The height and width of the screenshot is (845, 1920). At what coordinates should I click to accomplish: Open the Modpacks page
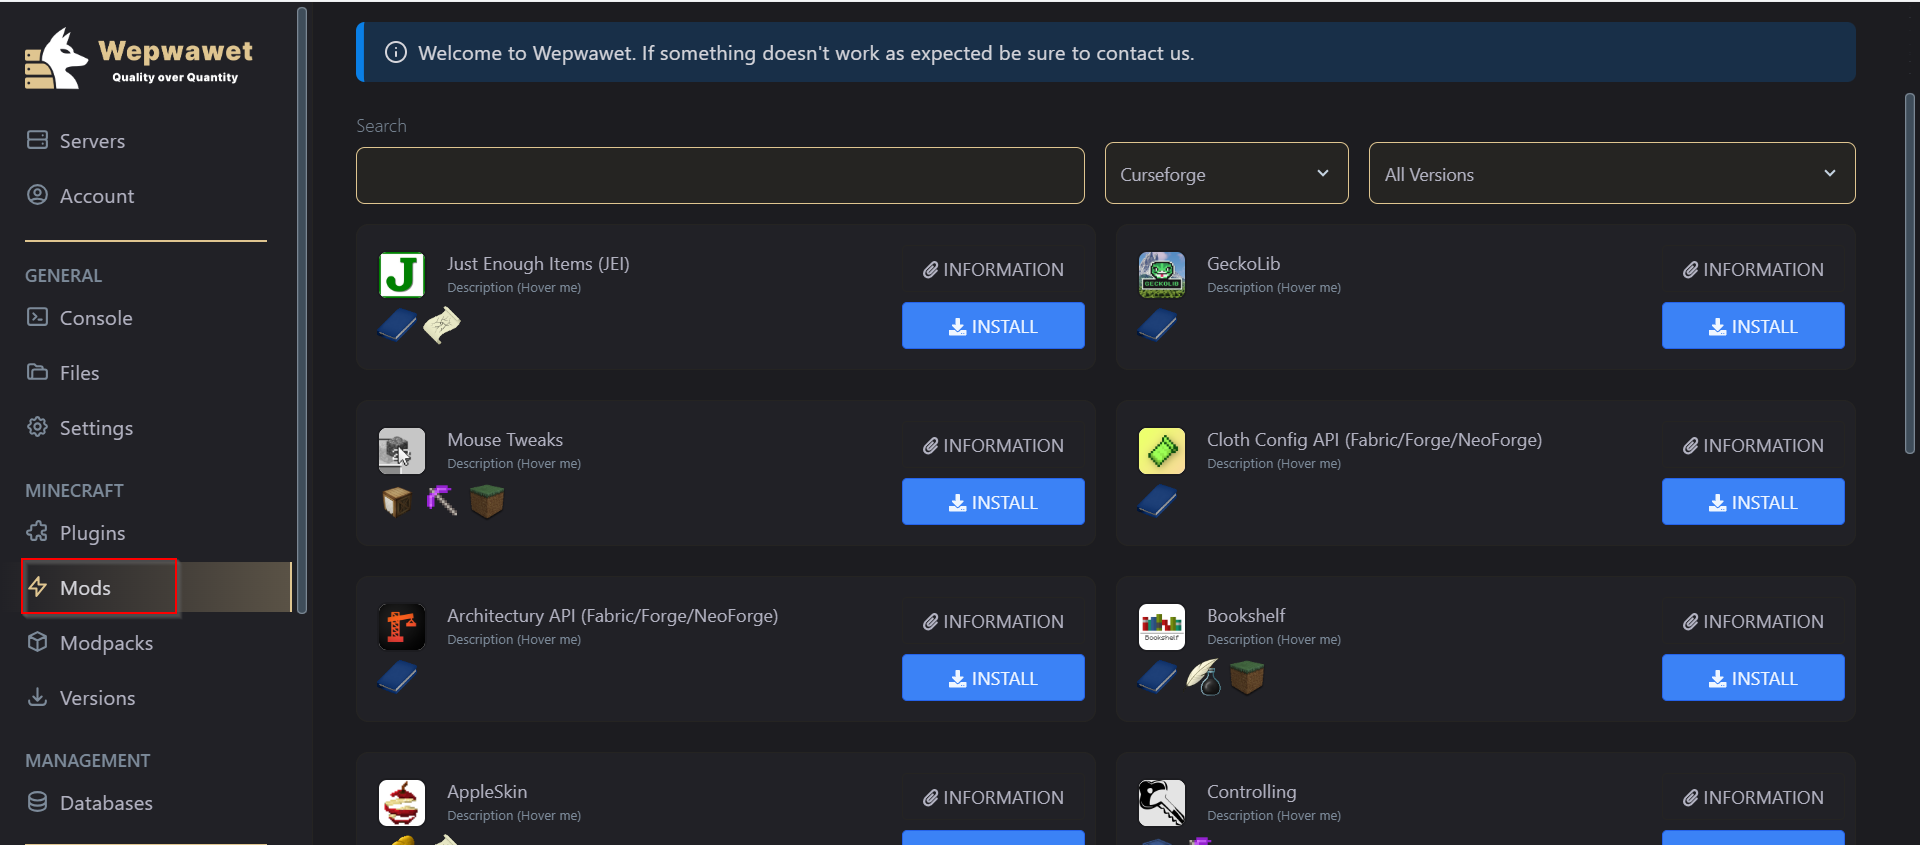tap(90, 643)
